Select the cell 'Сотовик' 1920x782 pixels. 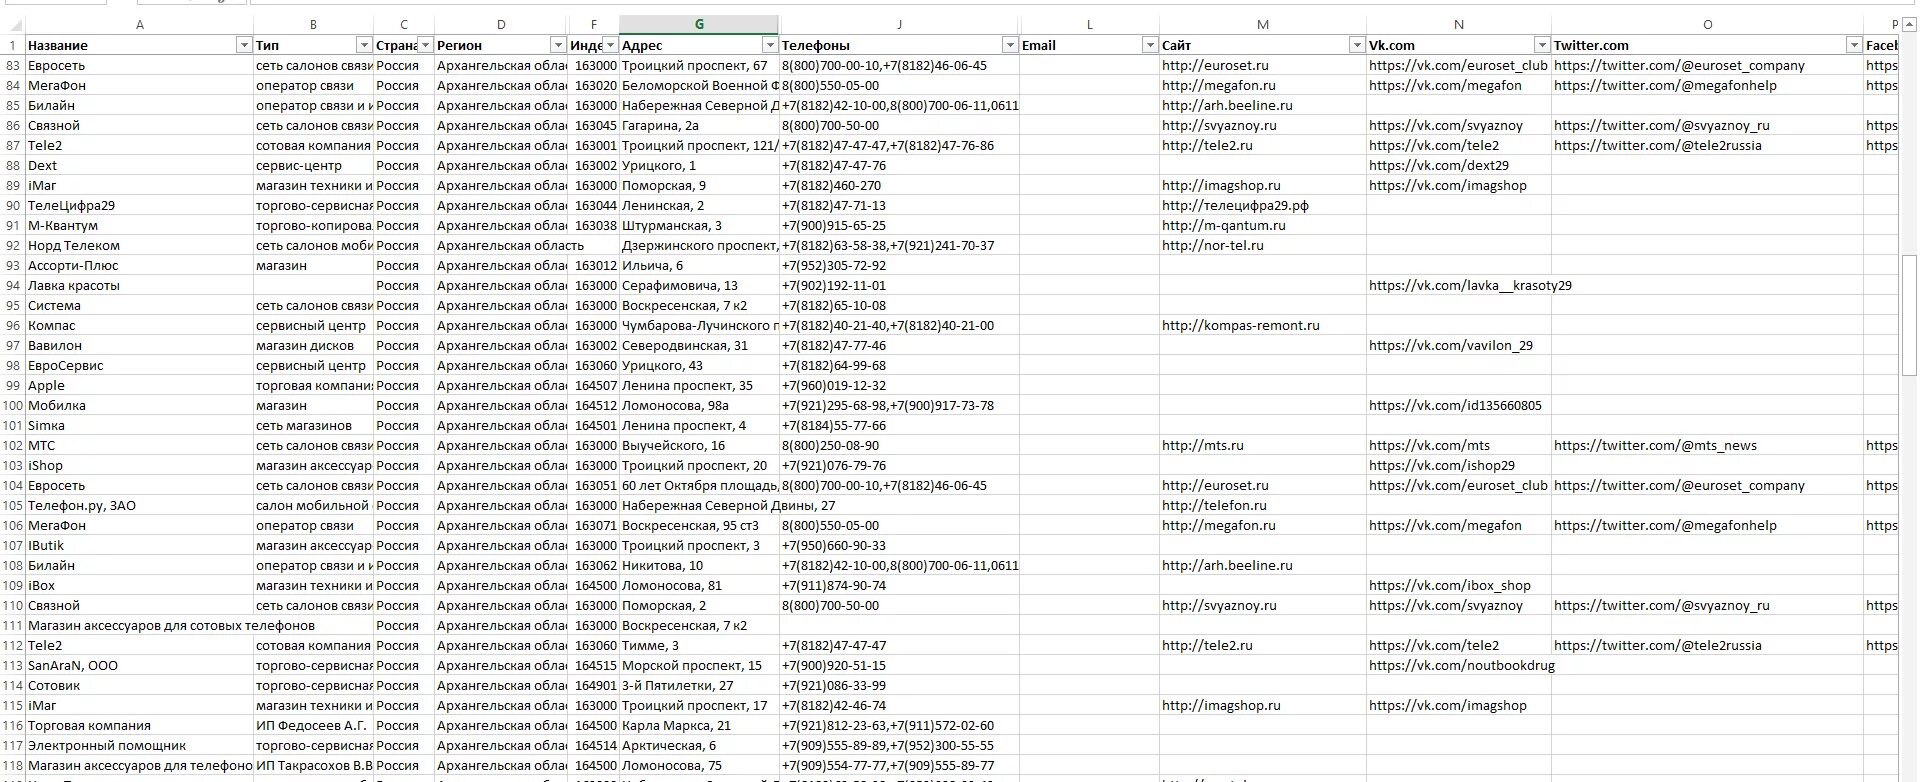pos(139,685)
